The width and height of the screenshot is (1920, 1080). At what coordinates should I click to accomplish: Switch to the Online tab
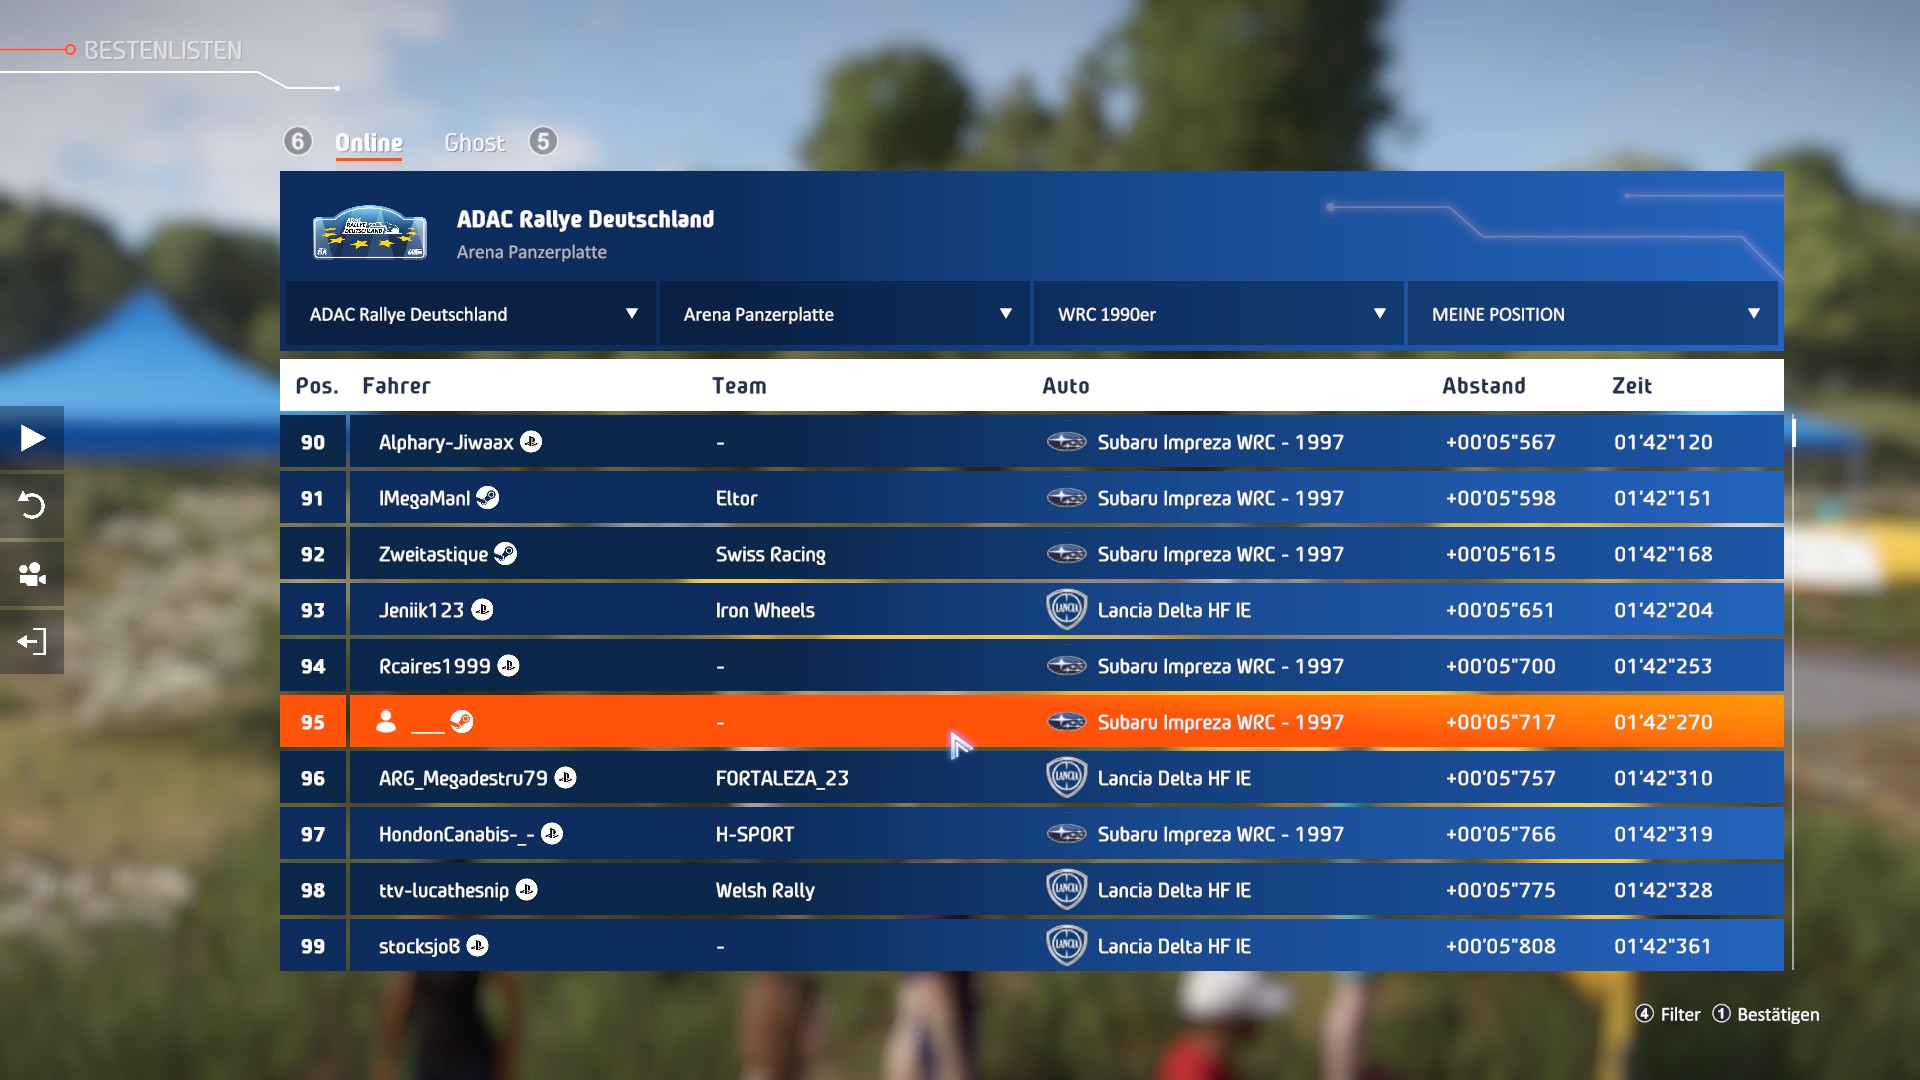tap(369, 143)
